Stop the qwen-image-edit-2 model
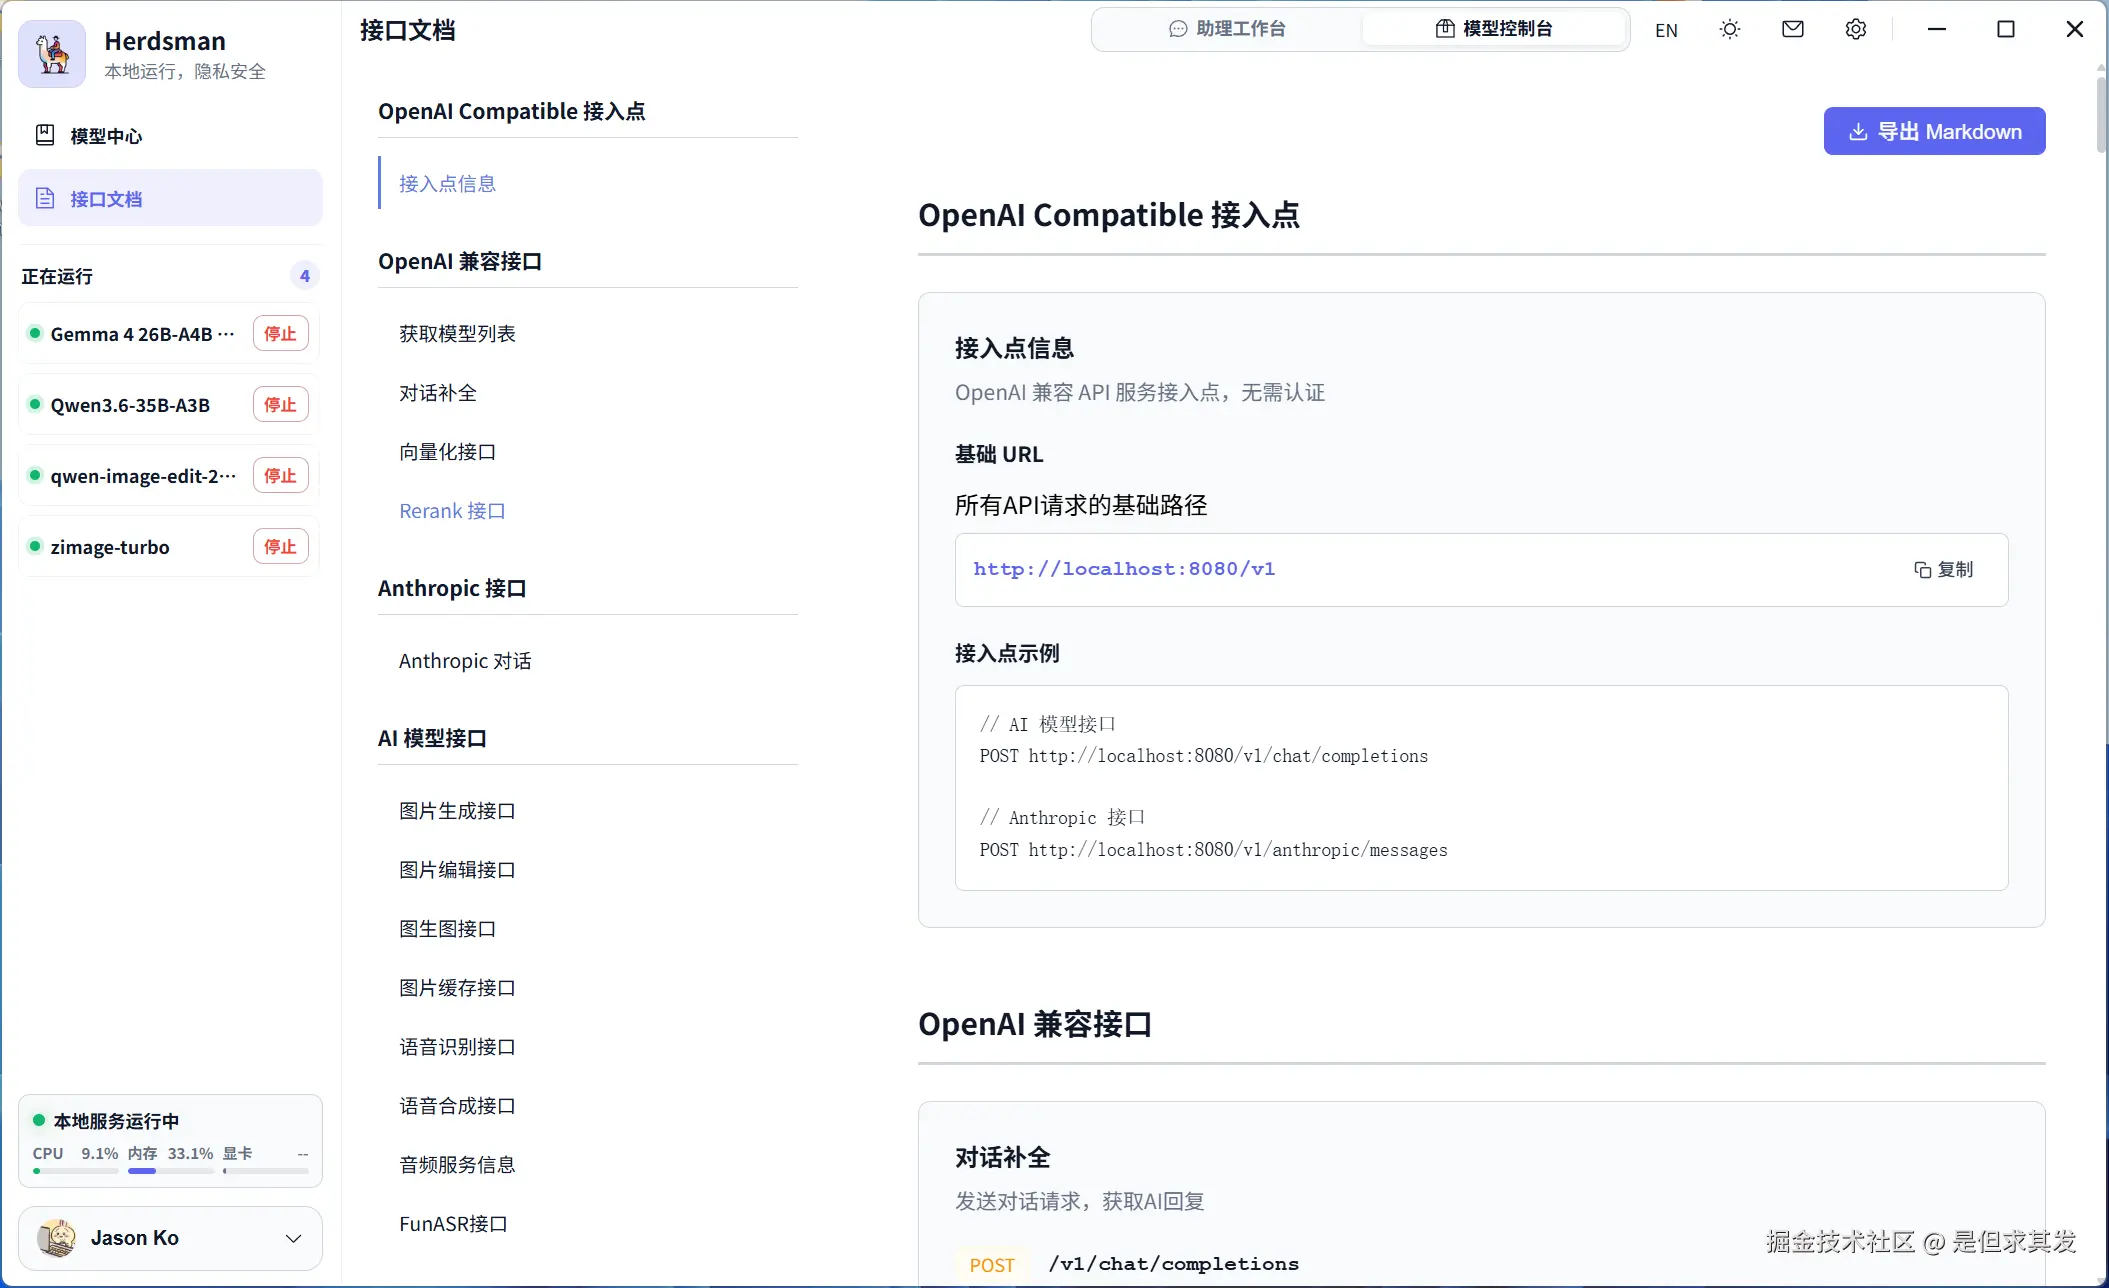The width and height of the screenshot is (2109, 1288). pyautogui.click(x=280, y=475)
